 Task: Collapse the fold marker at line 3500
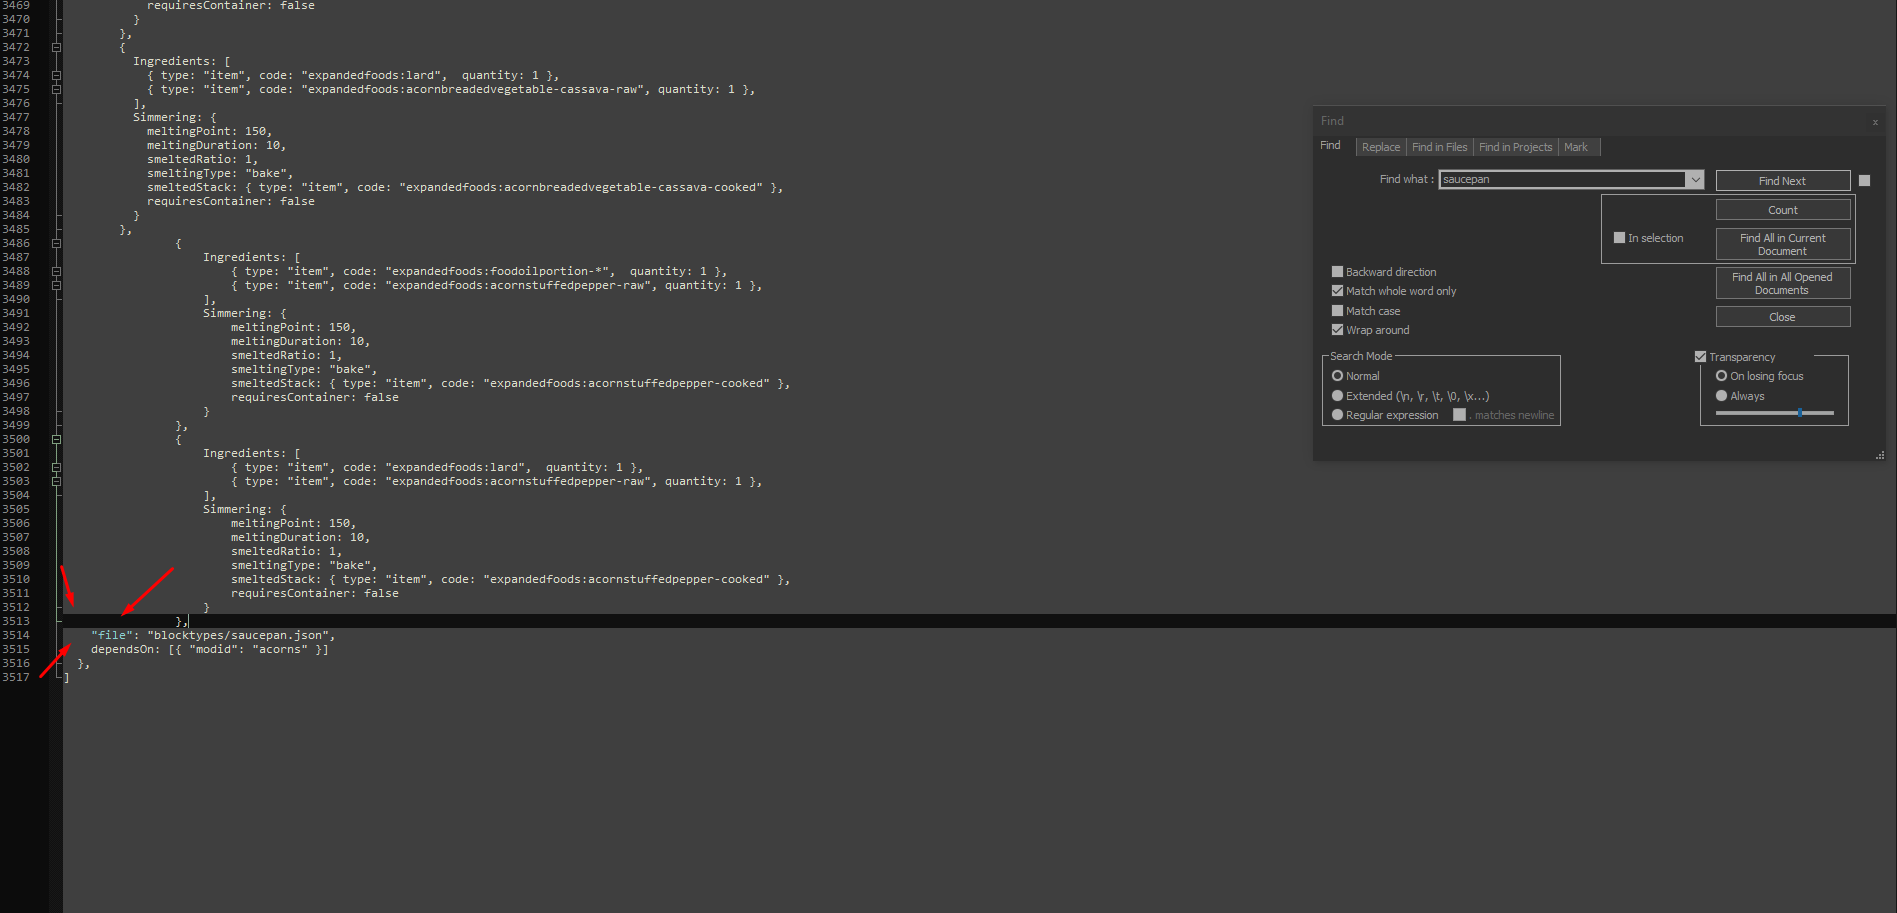(56, 439)
